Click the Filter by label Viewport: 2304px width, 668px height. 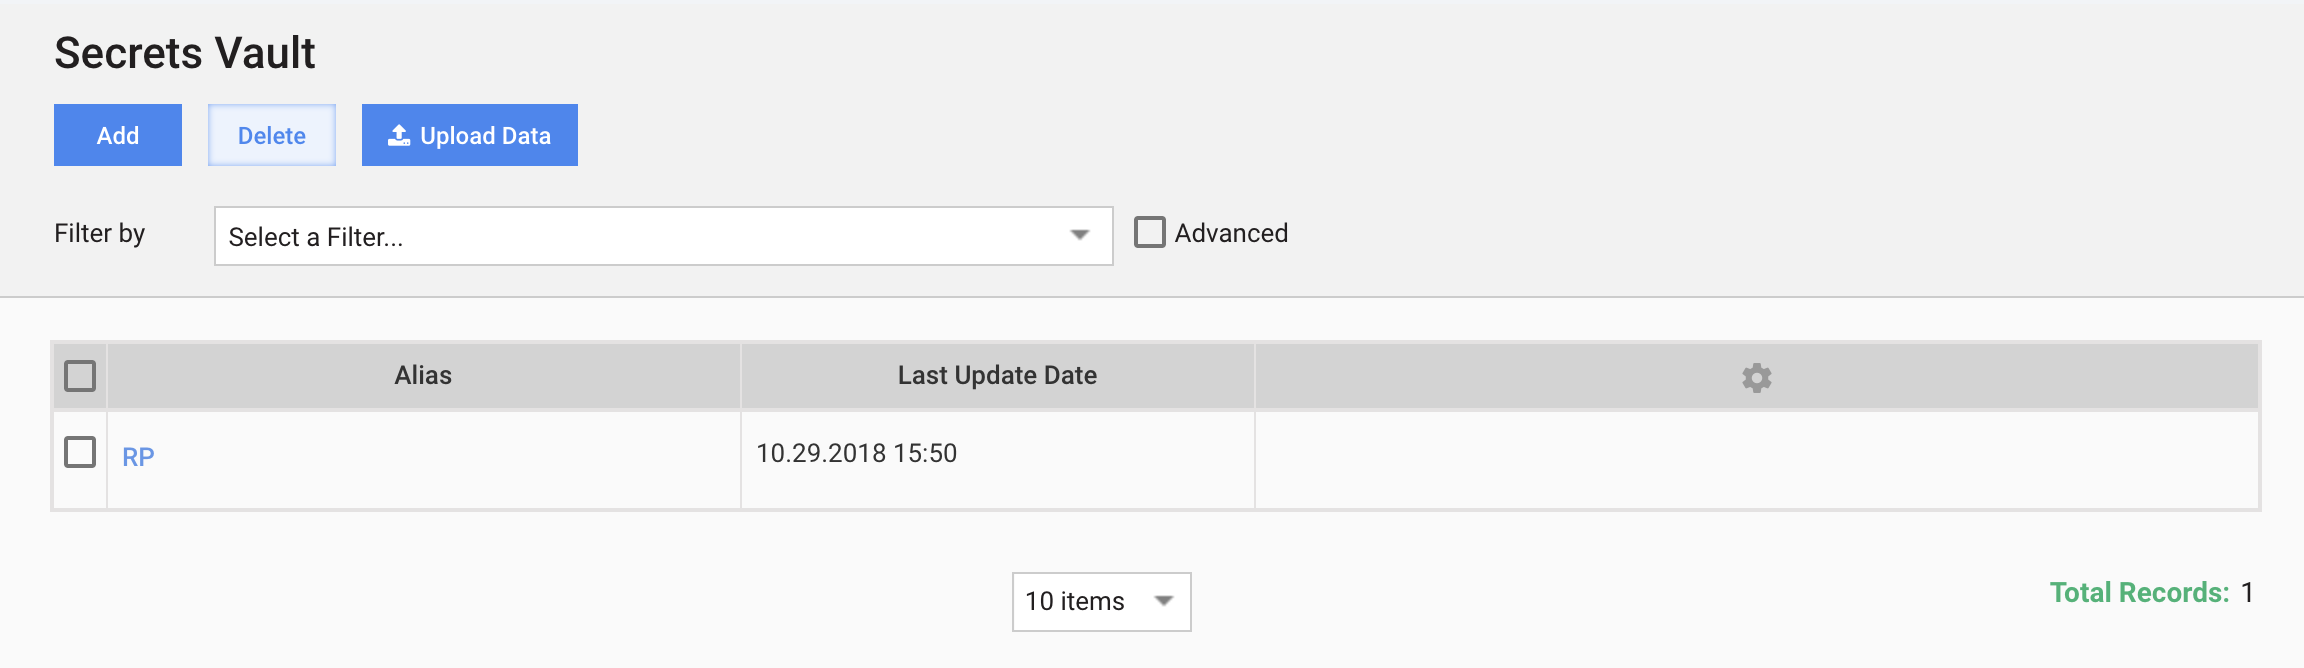(100, 234)
